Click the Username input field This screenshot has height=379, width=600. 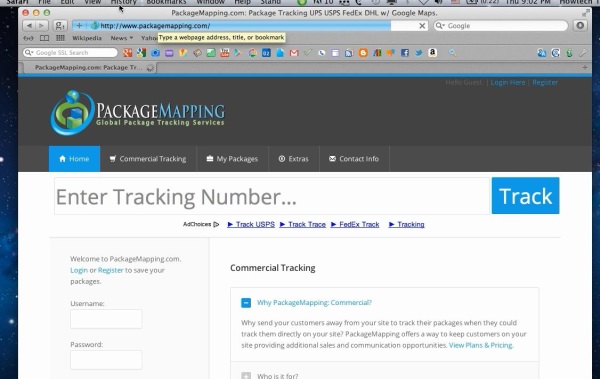pyautogui.click(x=106, y=319)
